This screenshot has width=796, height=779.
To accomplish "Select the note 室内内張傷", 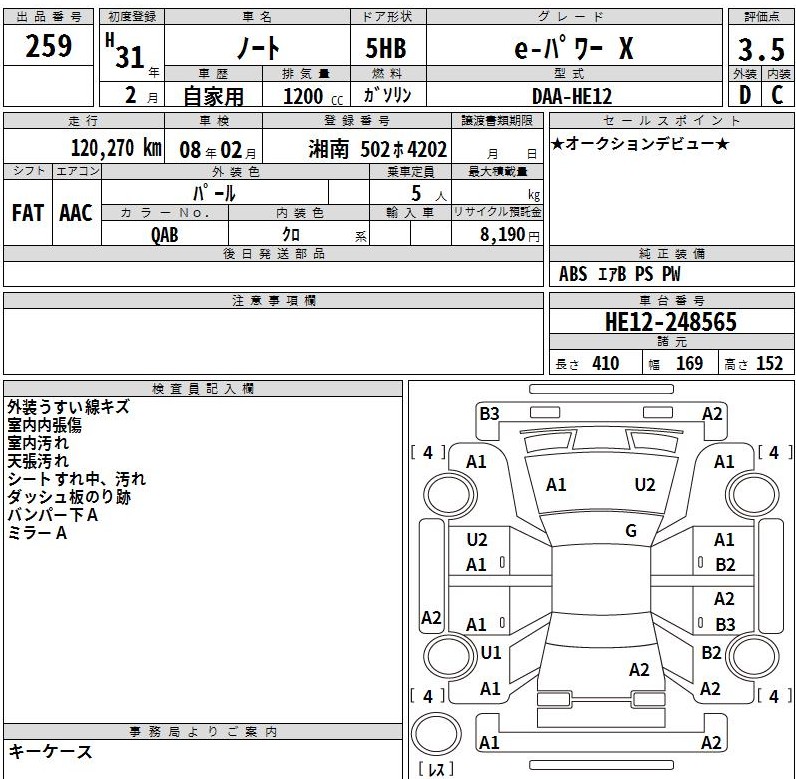I will [x=44, y=425].
